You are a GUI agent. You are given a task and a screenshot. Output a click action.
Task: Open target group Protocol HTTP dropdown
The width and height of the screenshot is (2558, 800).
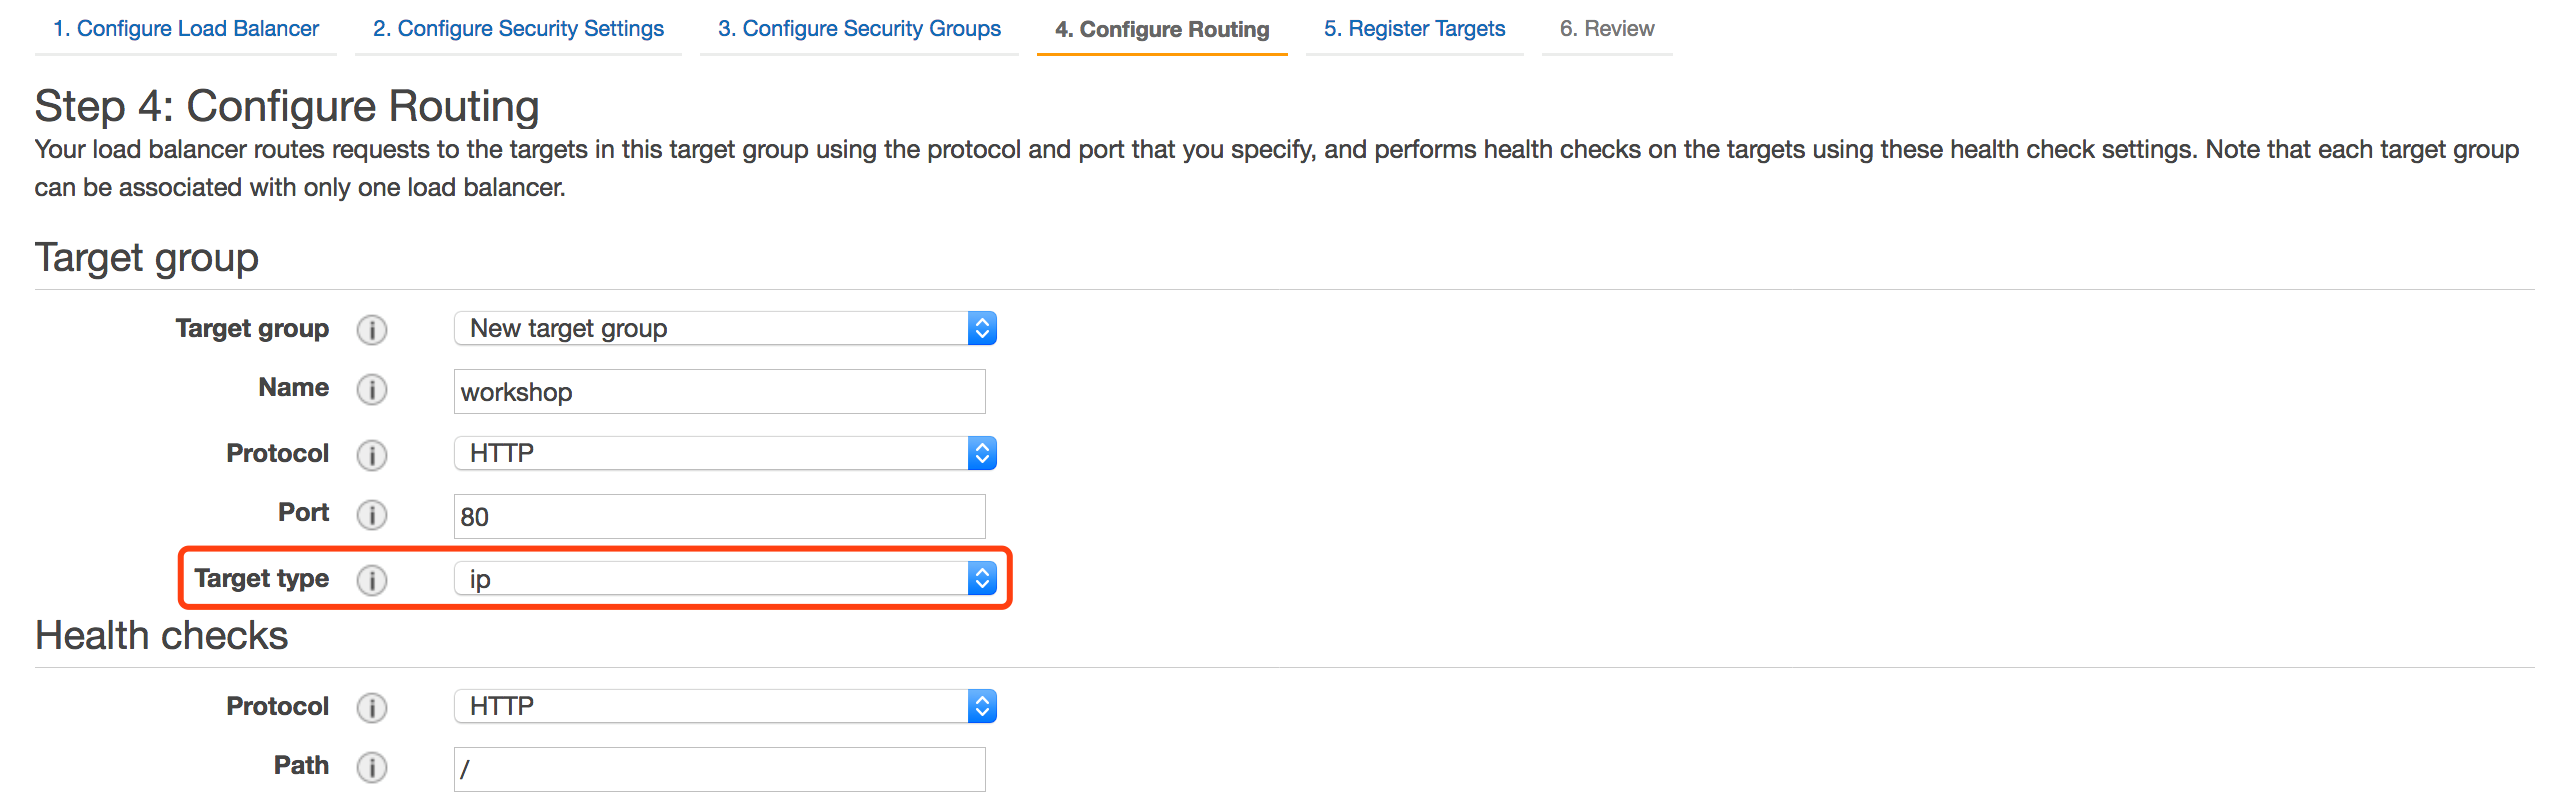click(x=725, y=453)
